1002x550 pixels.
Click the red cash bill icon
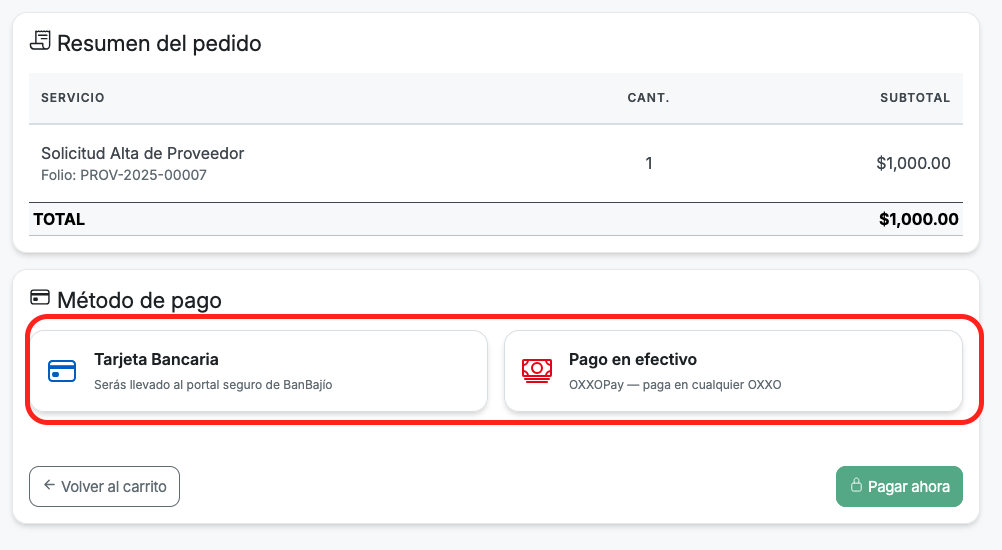click(x=537, y=370)
